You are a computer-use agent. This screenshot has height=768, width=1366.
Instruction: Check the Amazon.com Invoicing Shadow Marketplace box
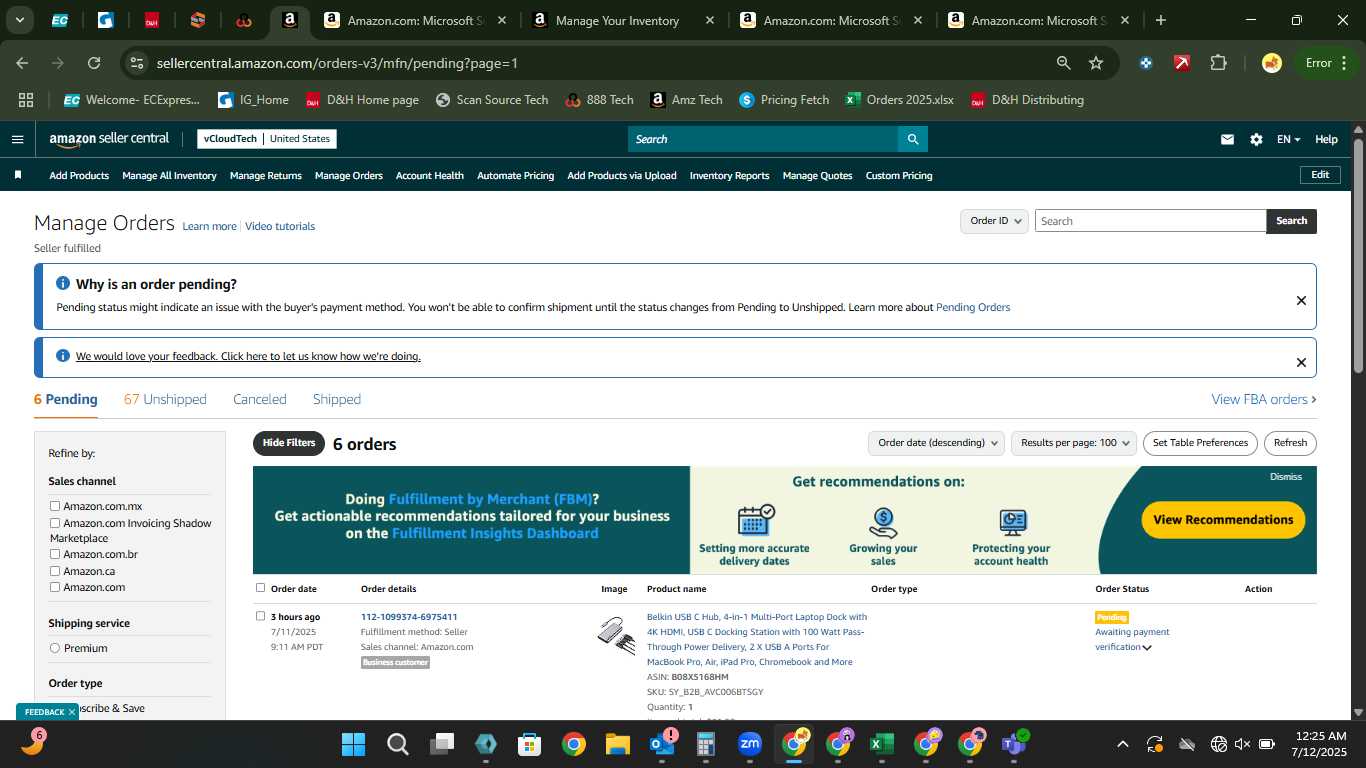point(55,523)
